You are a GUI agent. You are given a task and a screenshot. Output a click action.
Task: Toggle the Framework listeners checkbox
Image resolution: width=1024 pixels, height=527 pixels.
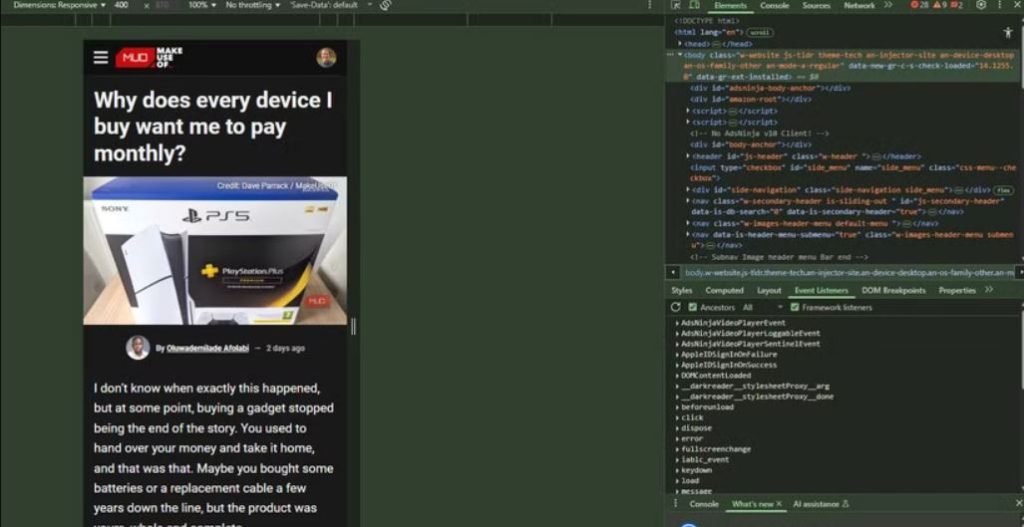(x=795, y=307)
